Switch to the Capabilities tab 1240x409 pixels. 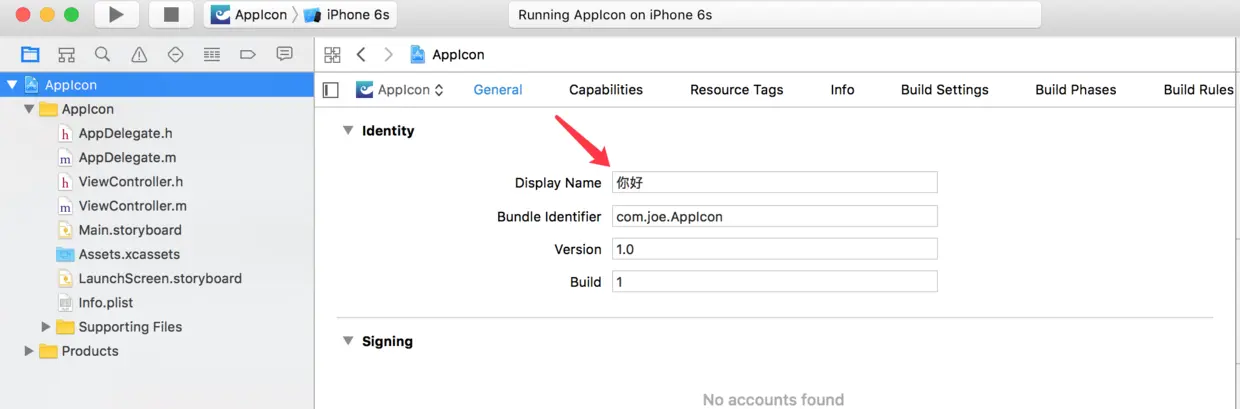click(x=605, y=90)
